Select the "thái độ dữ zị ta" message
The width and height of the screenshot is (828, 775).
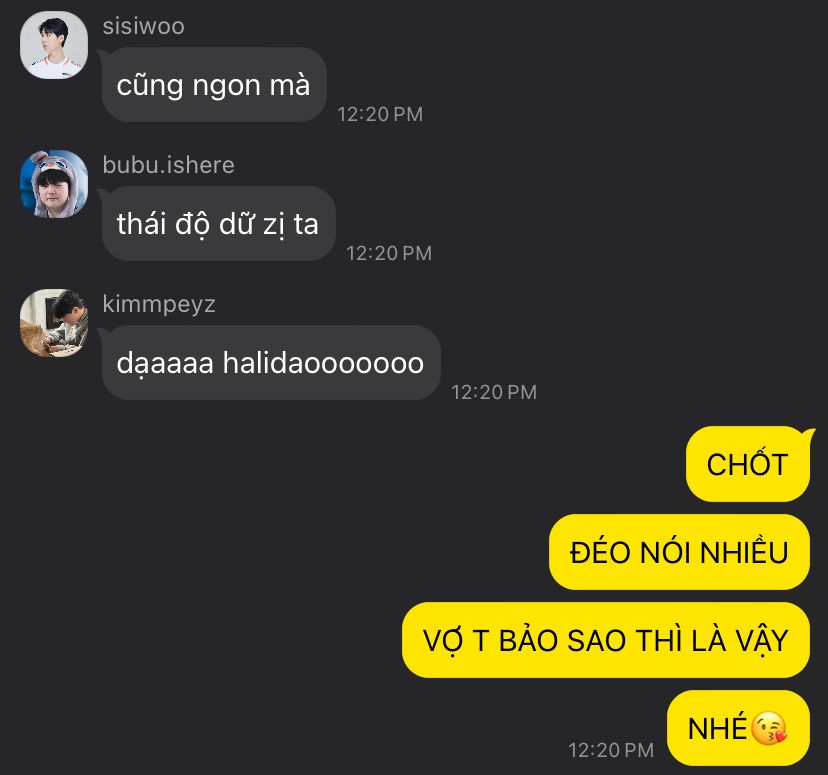point(219,223)
